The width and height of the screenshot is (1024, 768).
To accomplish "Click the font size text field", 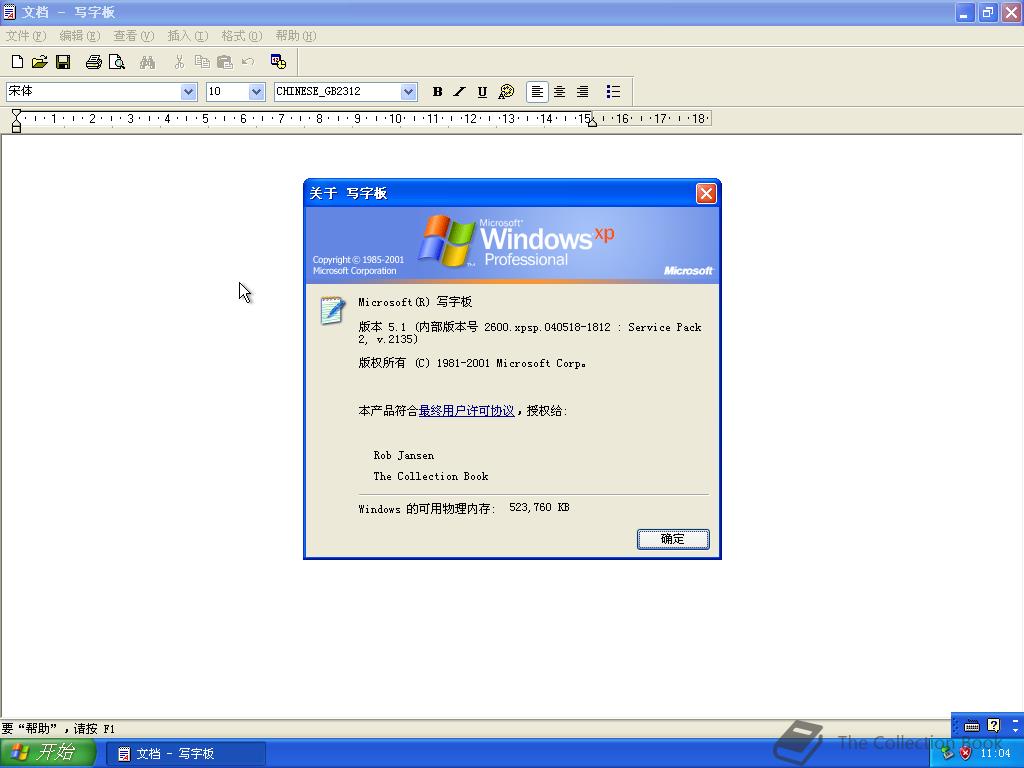I will tap(227, 91).
